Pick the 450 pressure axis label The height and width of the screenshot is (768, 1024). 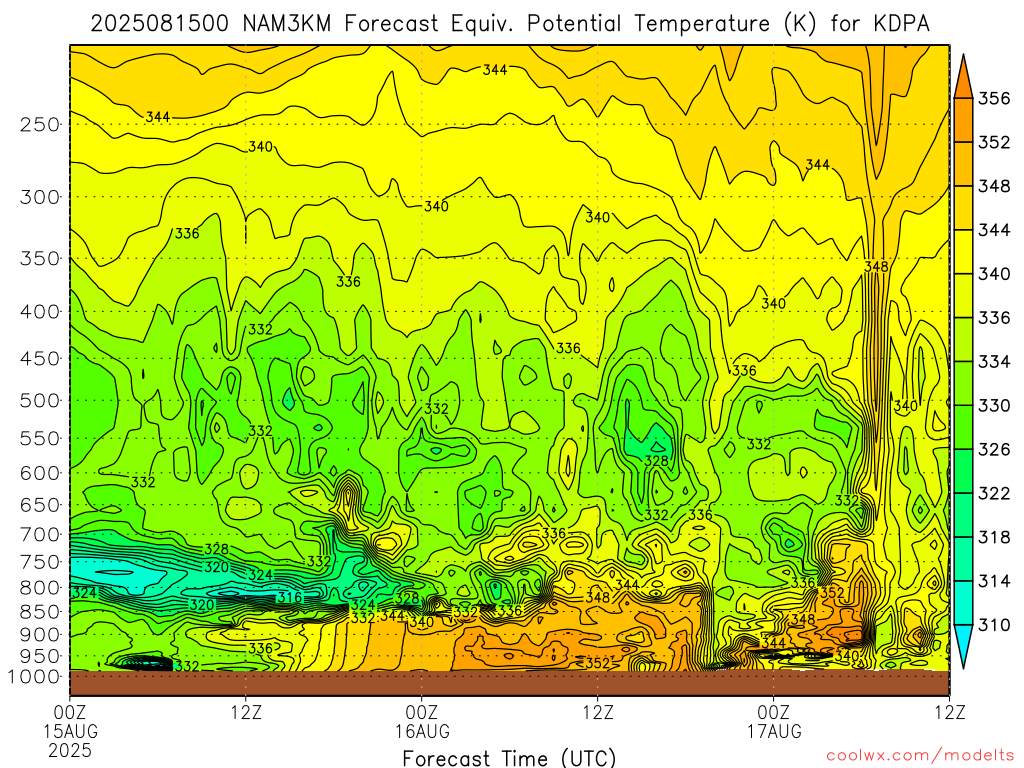coord(40,359)
